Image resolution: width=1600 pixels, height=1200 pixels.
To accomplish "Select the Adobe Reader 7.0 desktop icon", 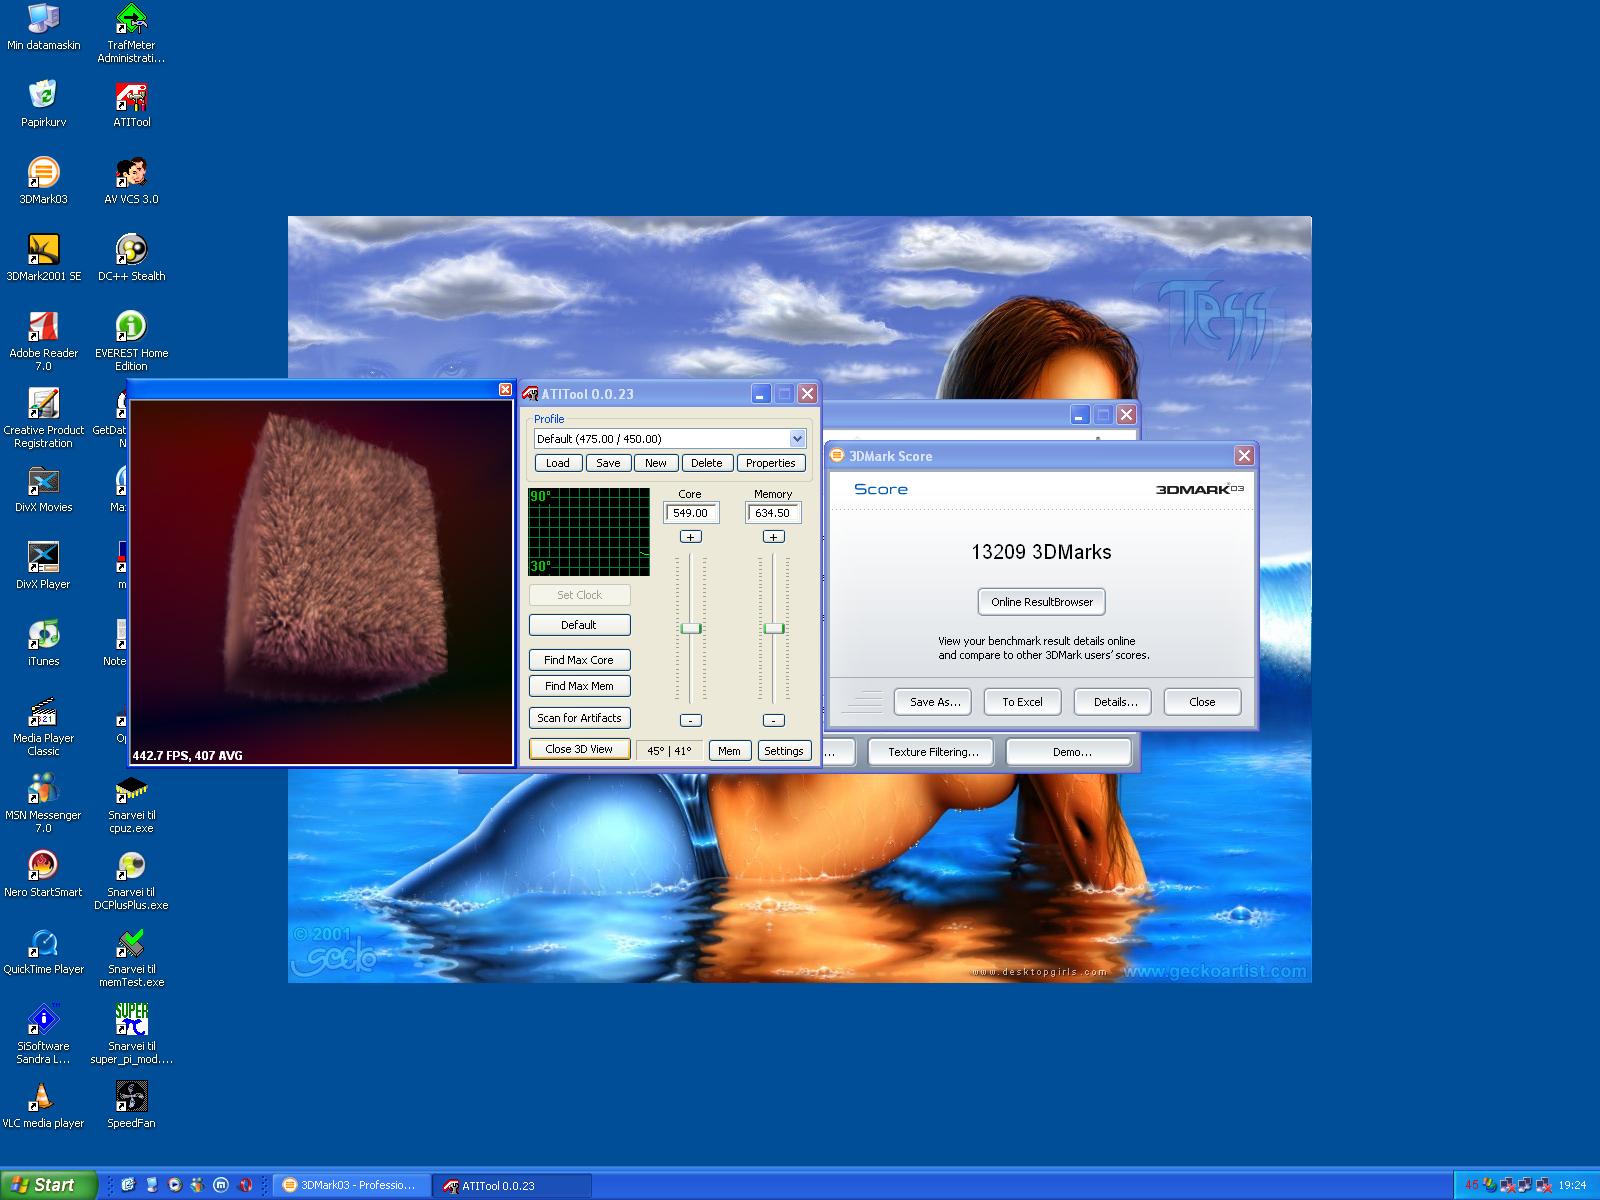I will pyautogui.click(x=43, y=341).
